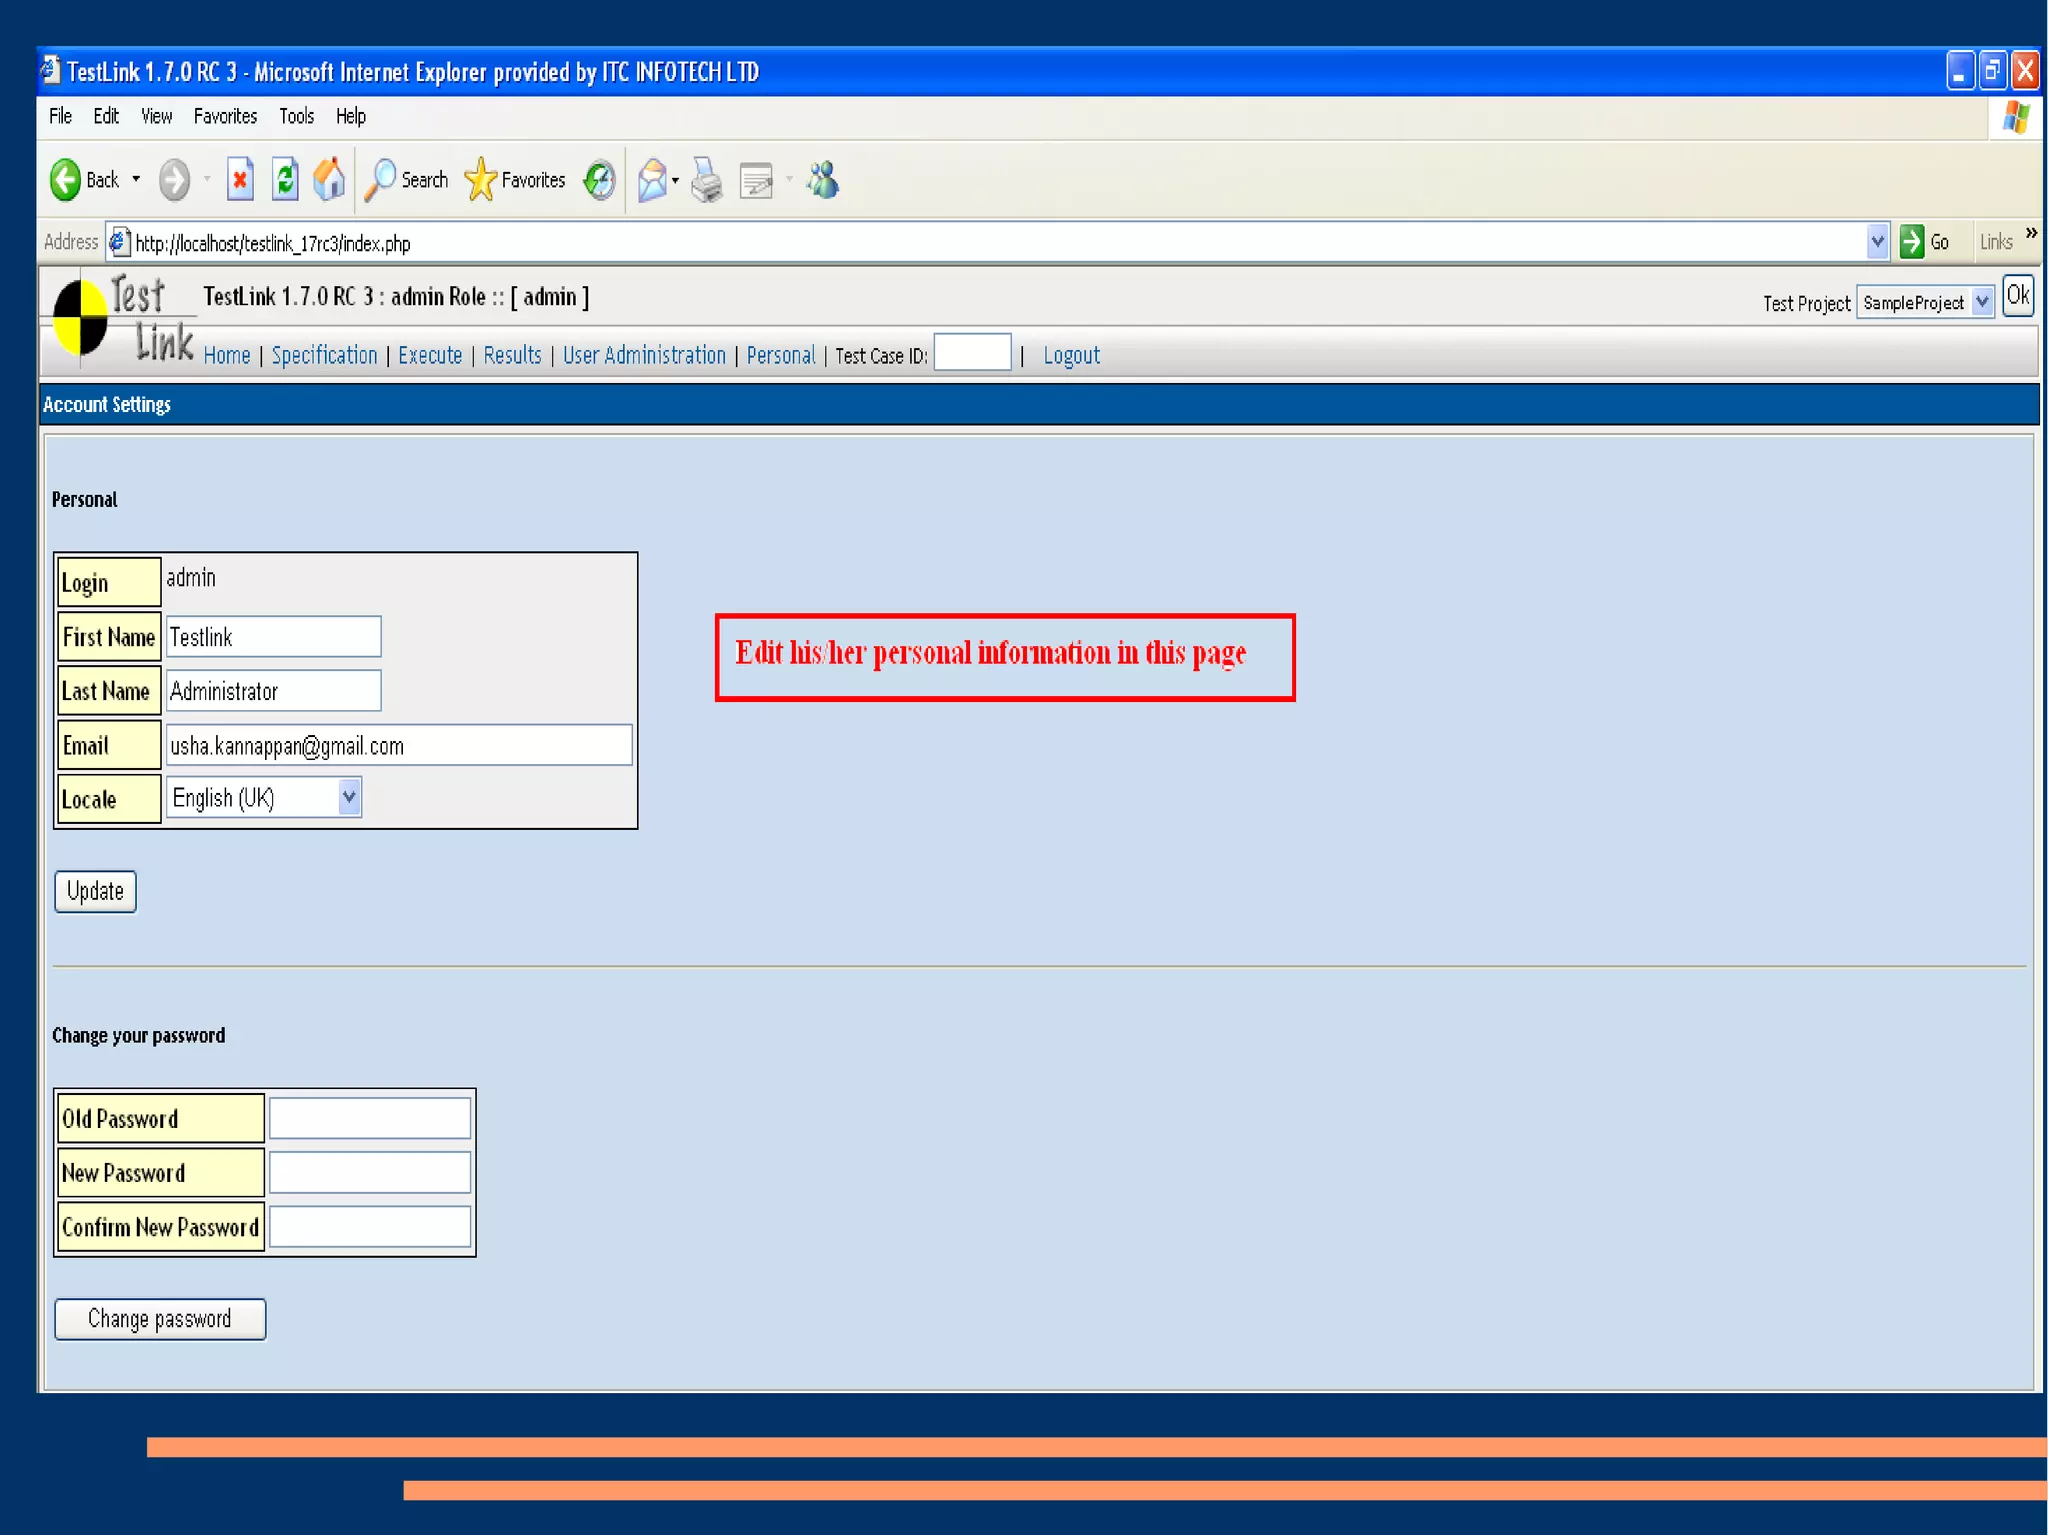Open the Messenger icon in toolbar
The height and width of the screenshot is (1535, 2048).
823,180
